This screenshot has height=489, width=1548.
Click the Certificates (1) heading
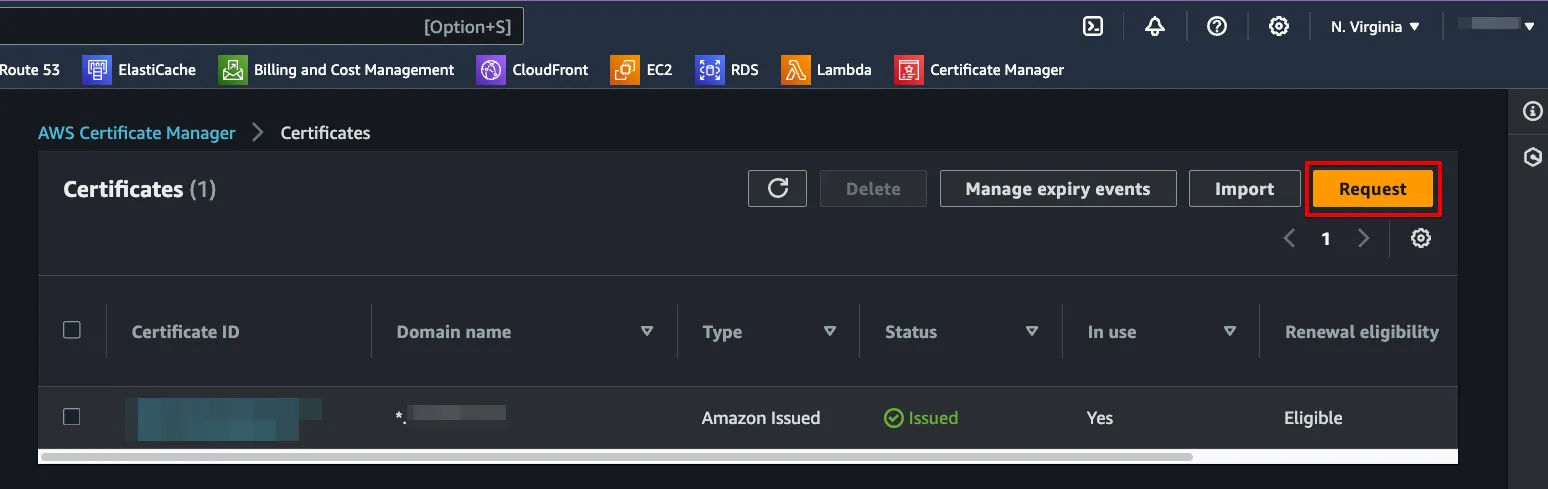click(140, 189)
